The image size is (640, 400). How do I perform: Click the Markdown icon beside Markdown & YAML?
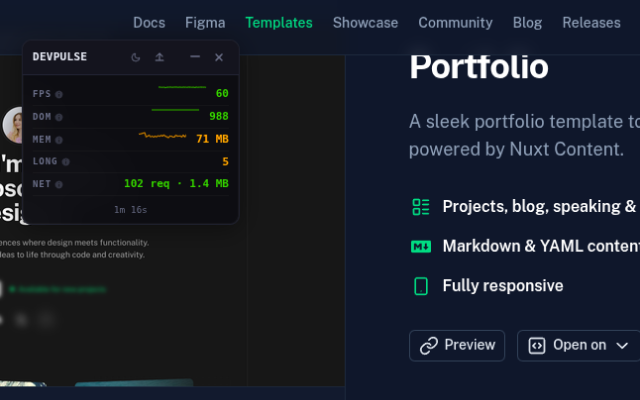421,247
